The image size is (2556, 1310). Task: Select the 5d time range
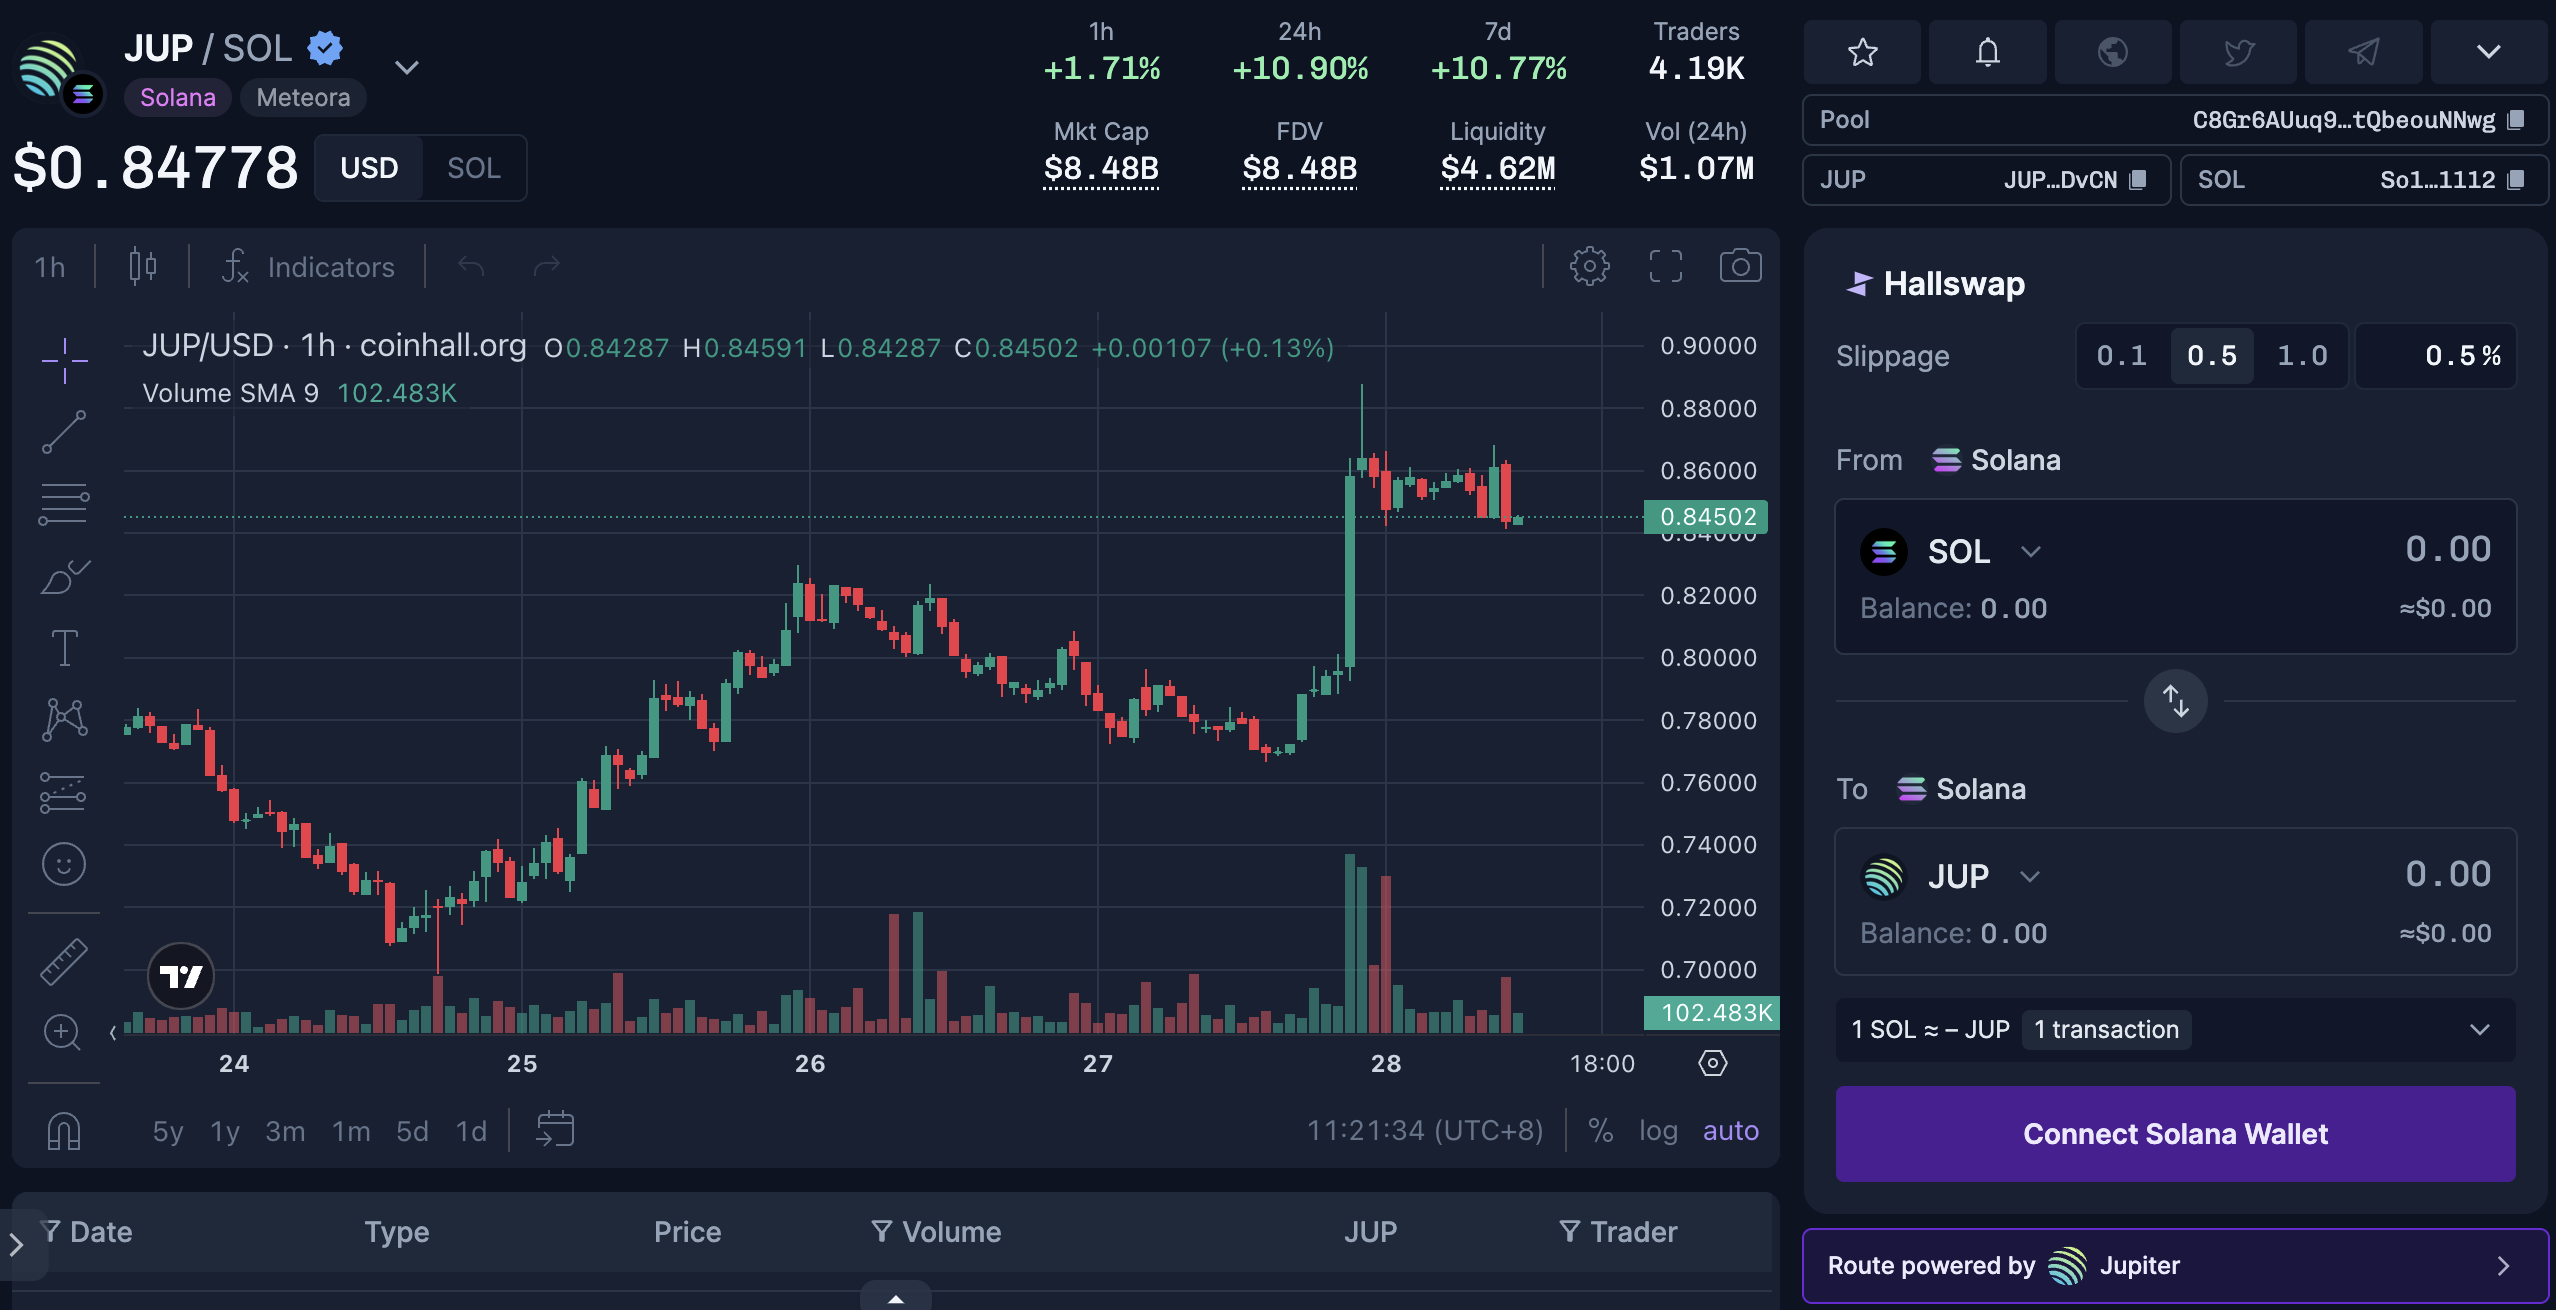click(412, 1131)
